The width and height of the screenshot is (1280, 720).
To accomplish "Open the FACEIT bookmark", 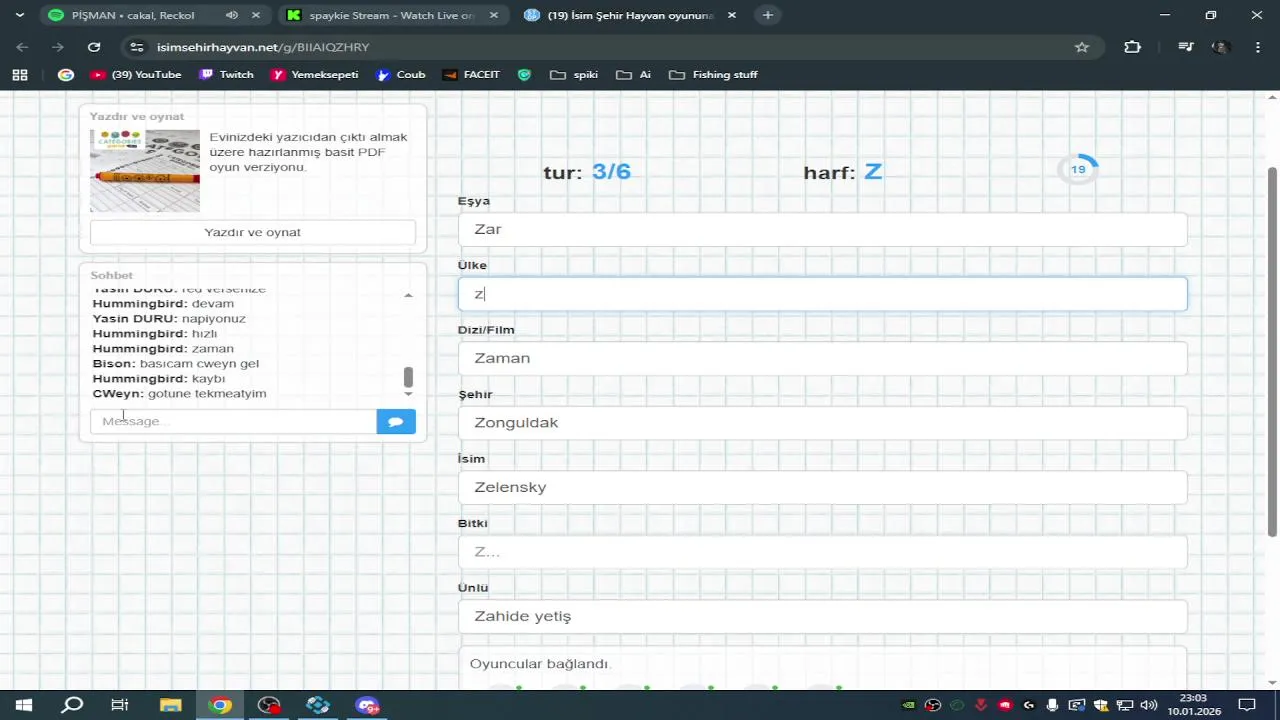I will pyautogui.click(x=471, y=75).
